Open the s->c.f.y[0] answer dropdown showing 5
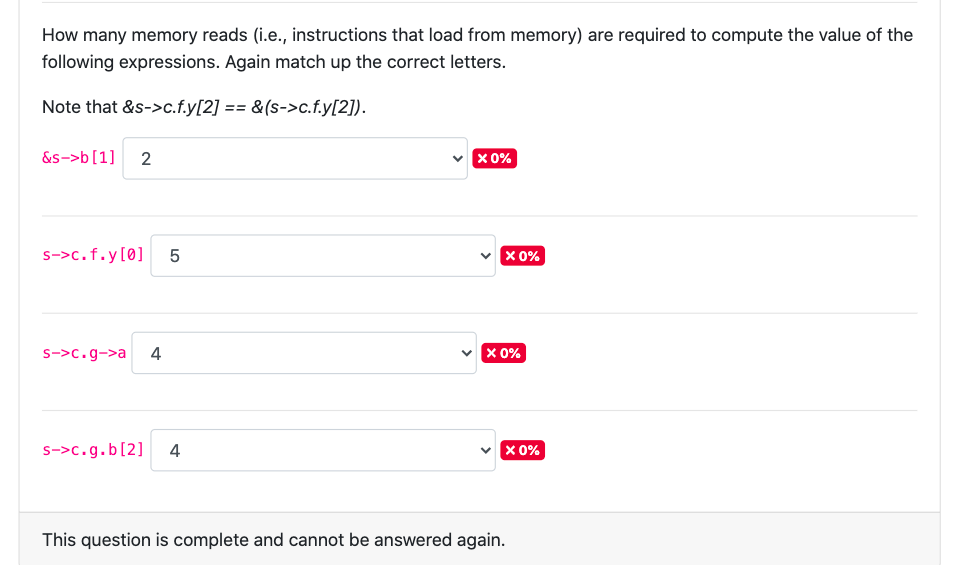Viewport: 965px width, 565px height. pos(323,255)
